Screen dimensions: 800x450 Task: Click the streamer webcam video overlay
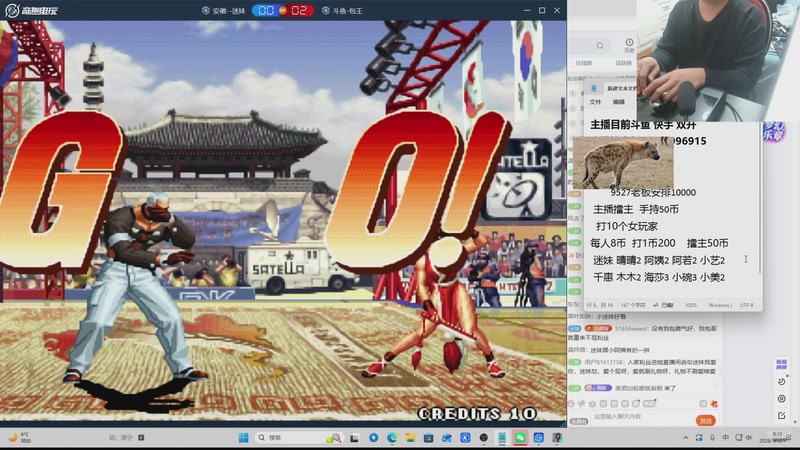coord(718,61)
